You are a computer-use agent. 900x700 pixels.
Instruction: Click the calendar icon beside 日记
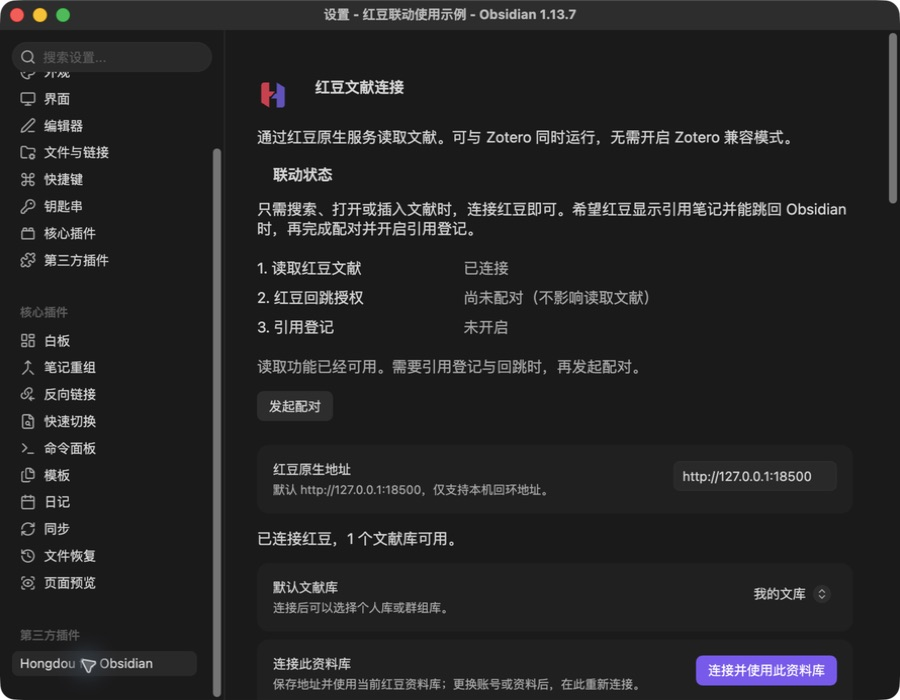point(28,503)
